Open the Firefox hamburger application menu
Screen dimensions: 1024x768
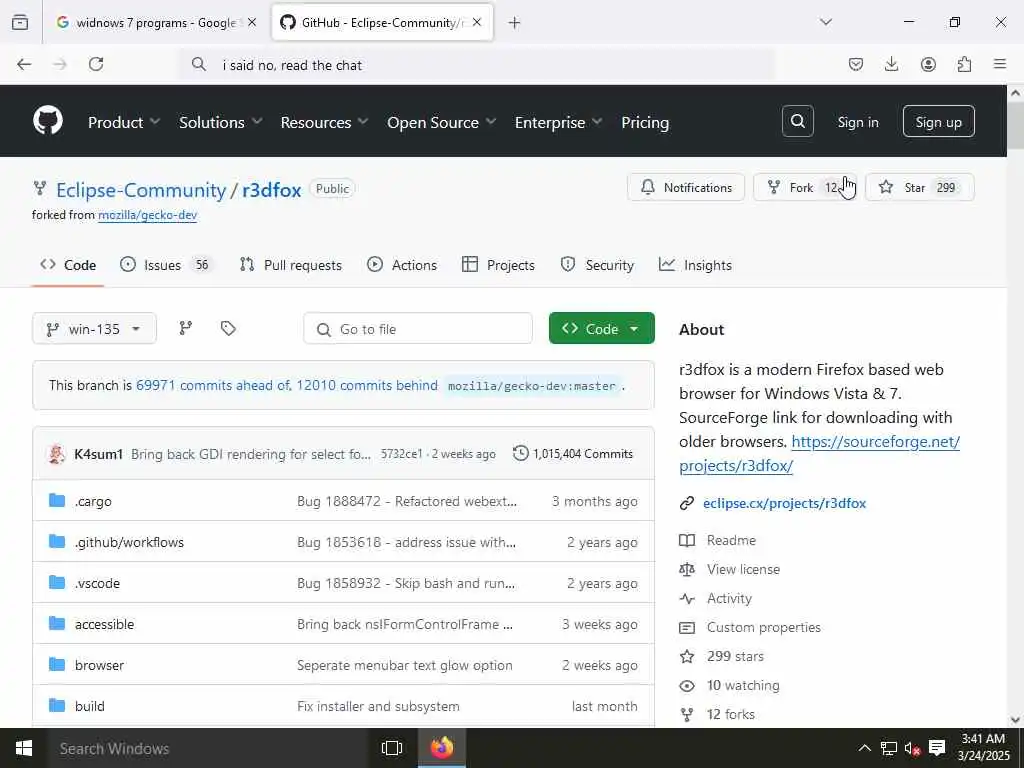(1000, 64)
